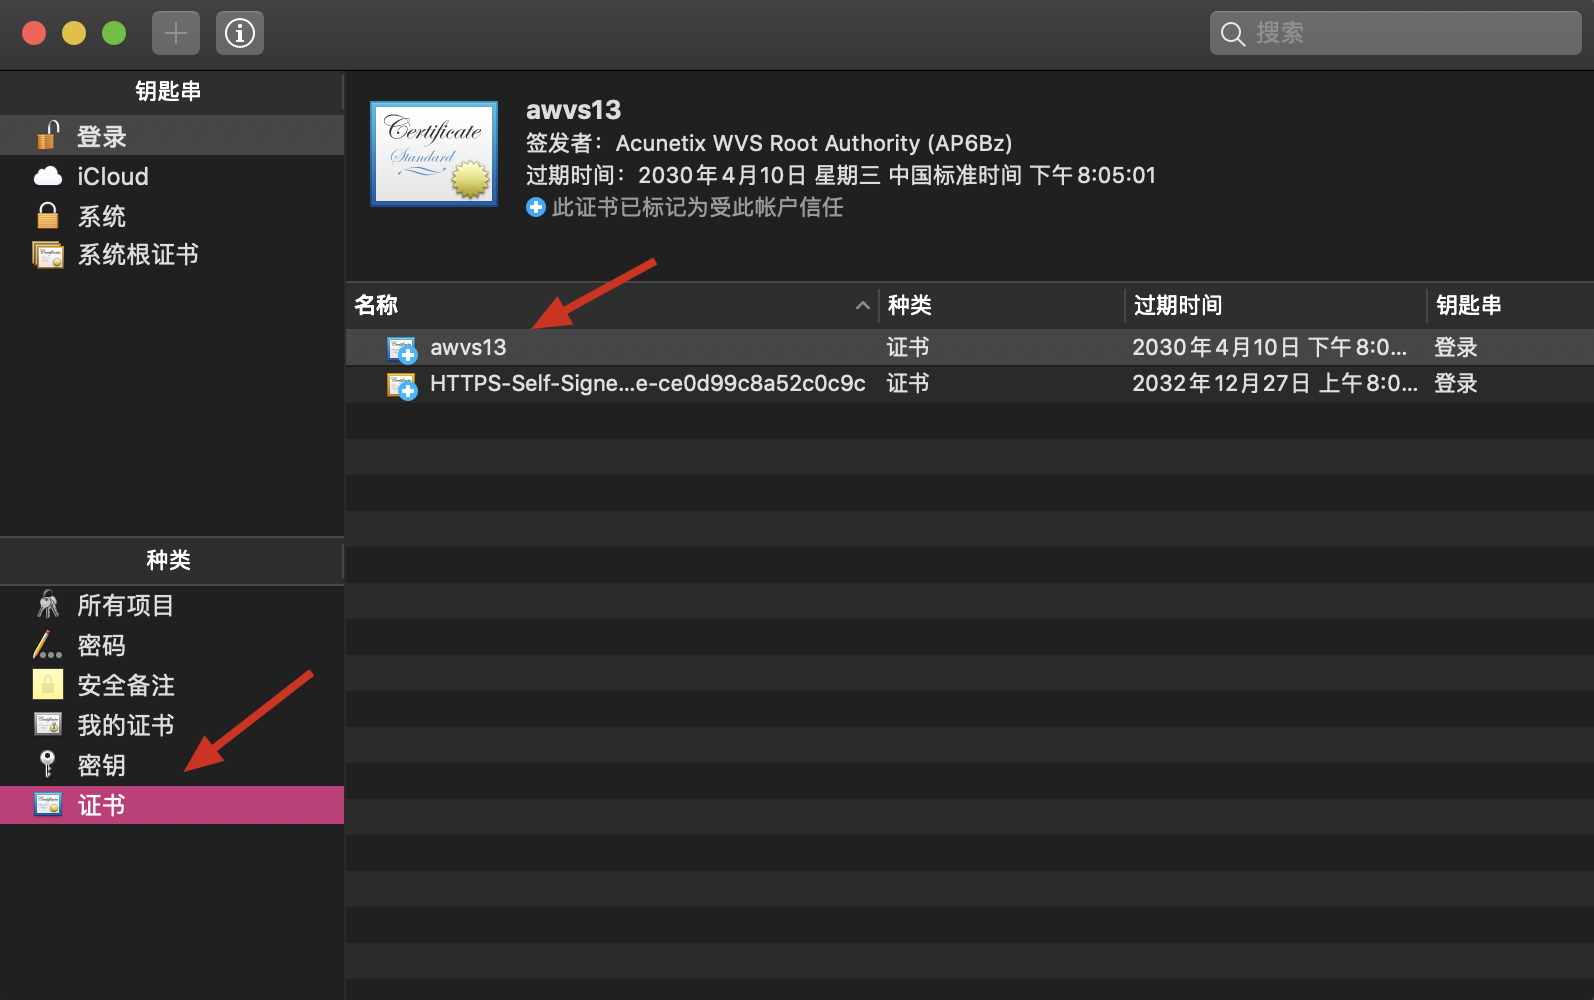
Task: Select the awvs13 certificate name
Action: click(x=468, y=347)
